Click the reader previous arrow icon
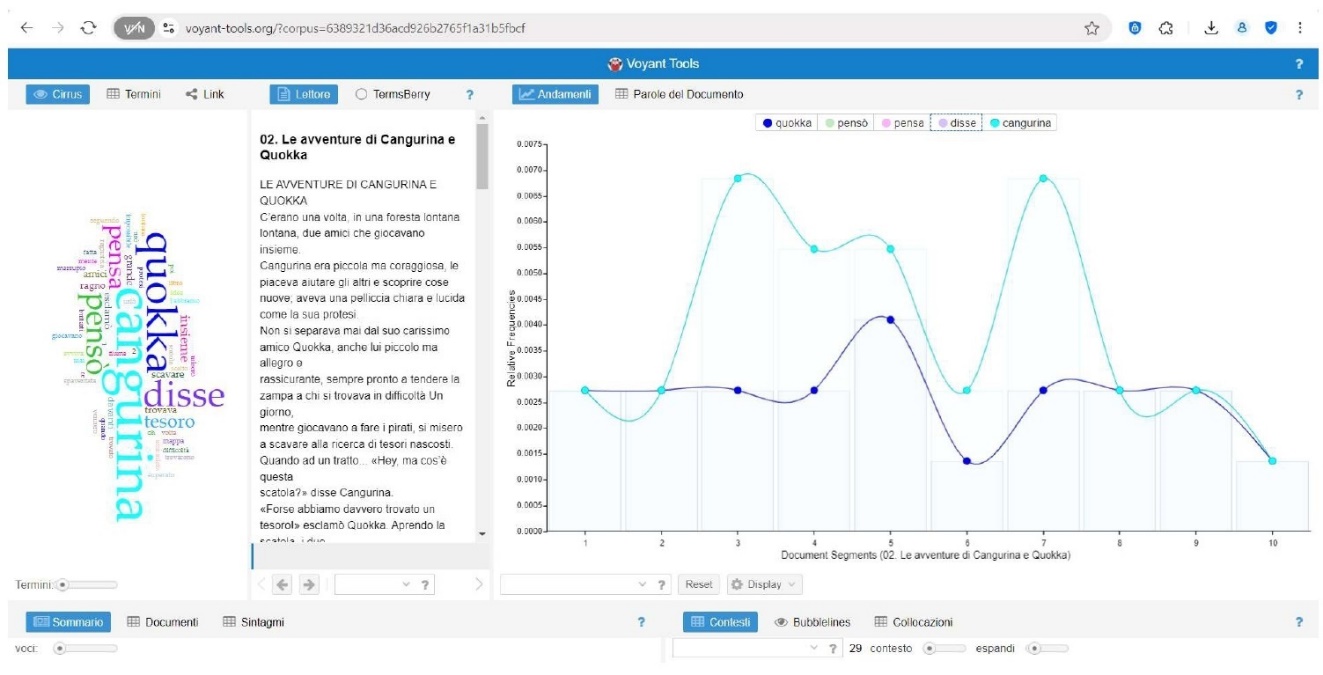The image size is (1323, 675). pos(282,584)
